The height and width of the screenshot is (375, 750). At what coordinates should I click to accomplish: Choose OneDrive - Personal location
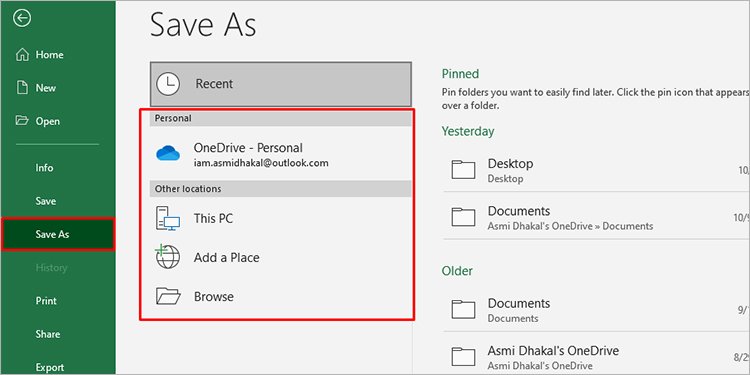(x=281, y=154)
